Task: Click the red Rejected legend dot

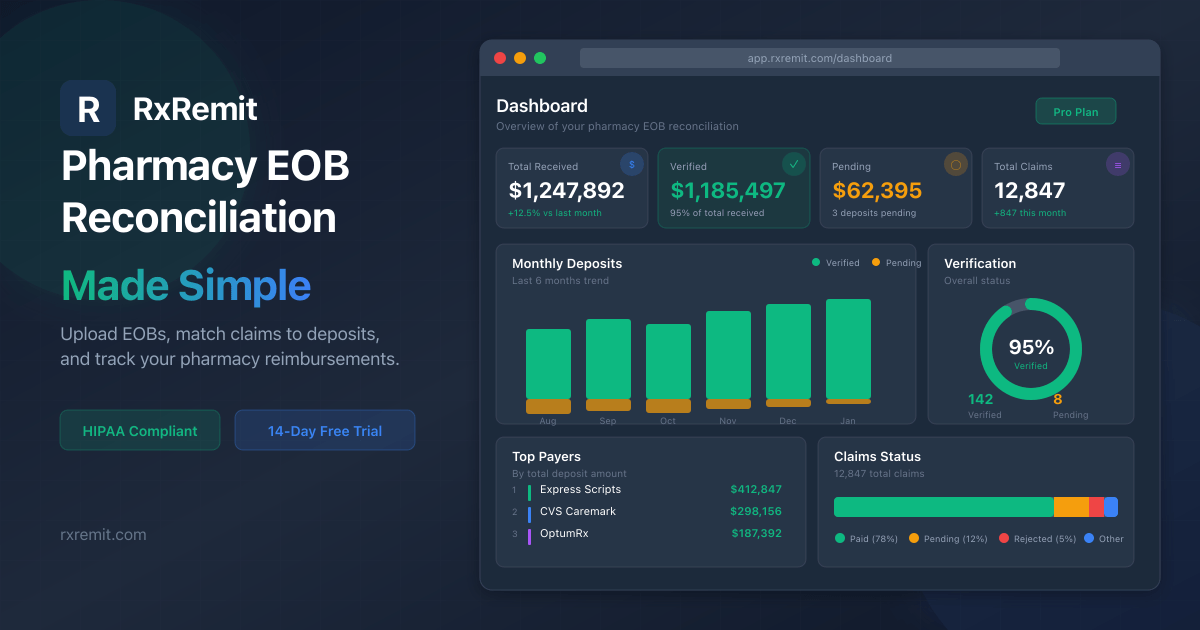Action: [x=1005, y=538]
